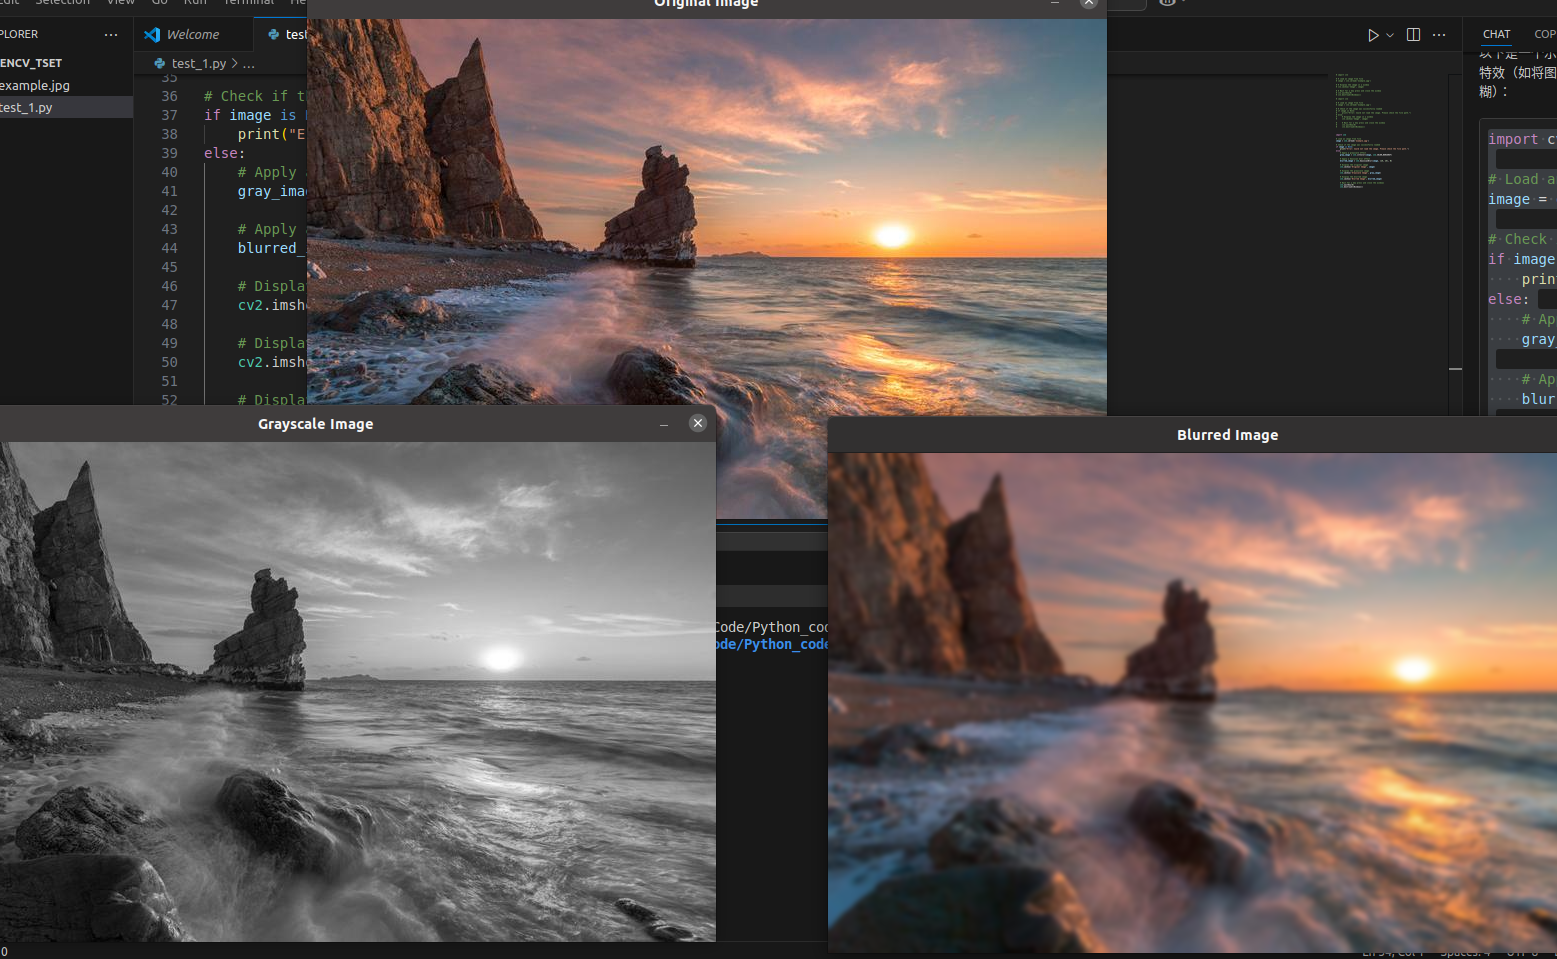The image size is (1557, 959).
Task: Click the sun in the Blurred Image
Action: 1413,670
